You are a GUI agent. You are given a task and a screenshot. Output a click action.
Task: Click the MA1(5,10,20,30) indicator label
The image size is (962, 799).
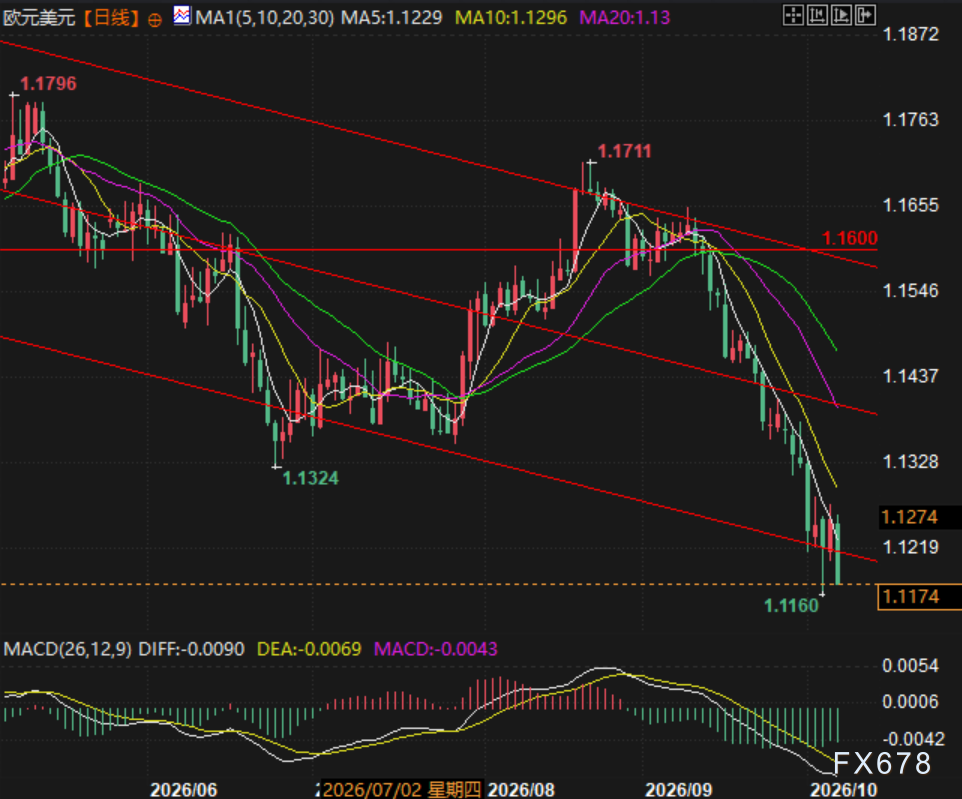tap(264, 17)
